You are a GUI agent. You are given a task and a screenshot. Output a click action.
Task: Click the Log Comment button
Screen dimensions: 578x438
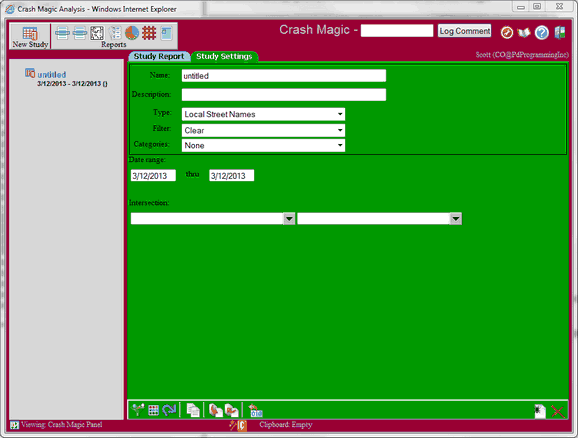[464, 31]
